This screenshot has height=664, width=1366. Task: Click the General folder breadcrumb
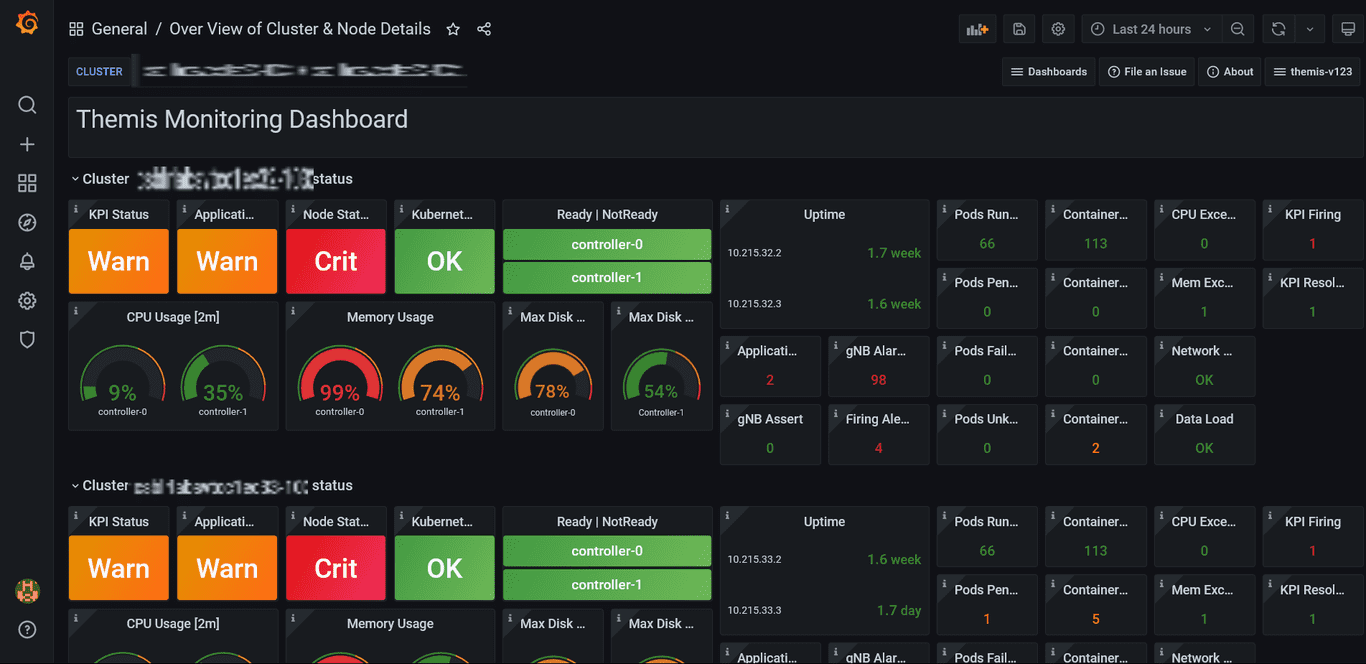point(119,29)
